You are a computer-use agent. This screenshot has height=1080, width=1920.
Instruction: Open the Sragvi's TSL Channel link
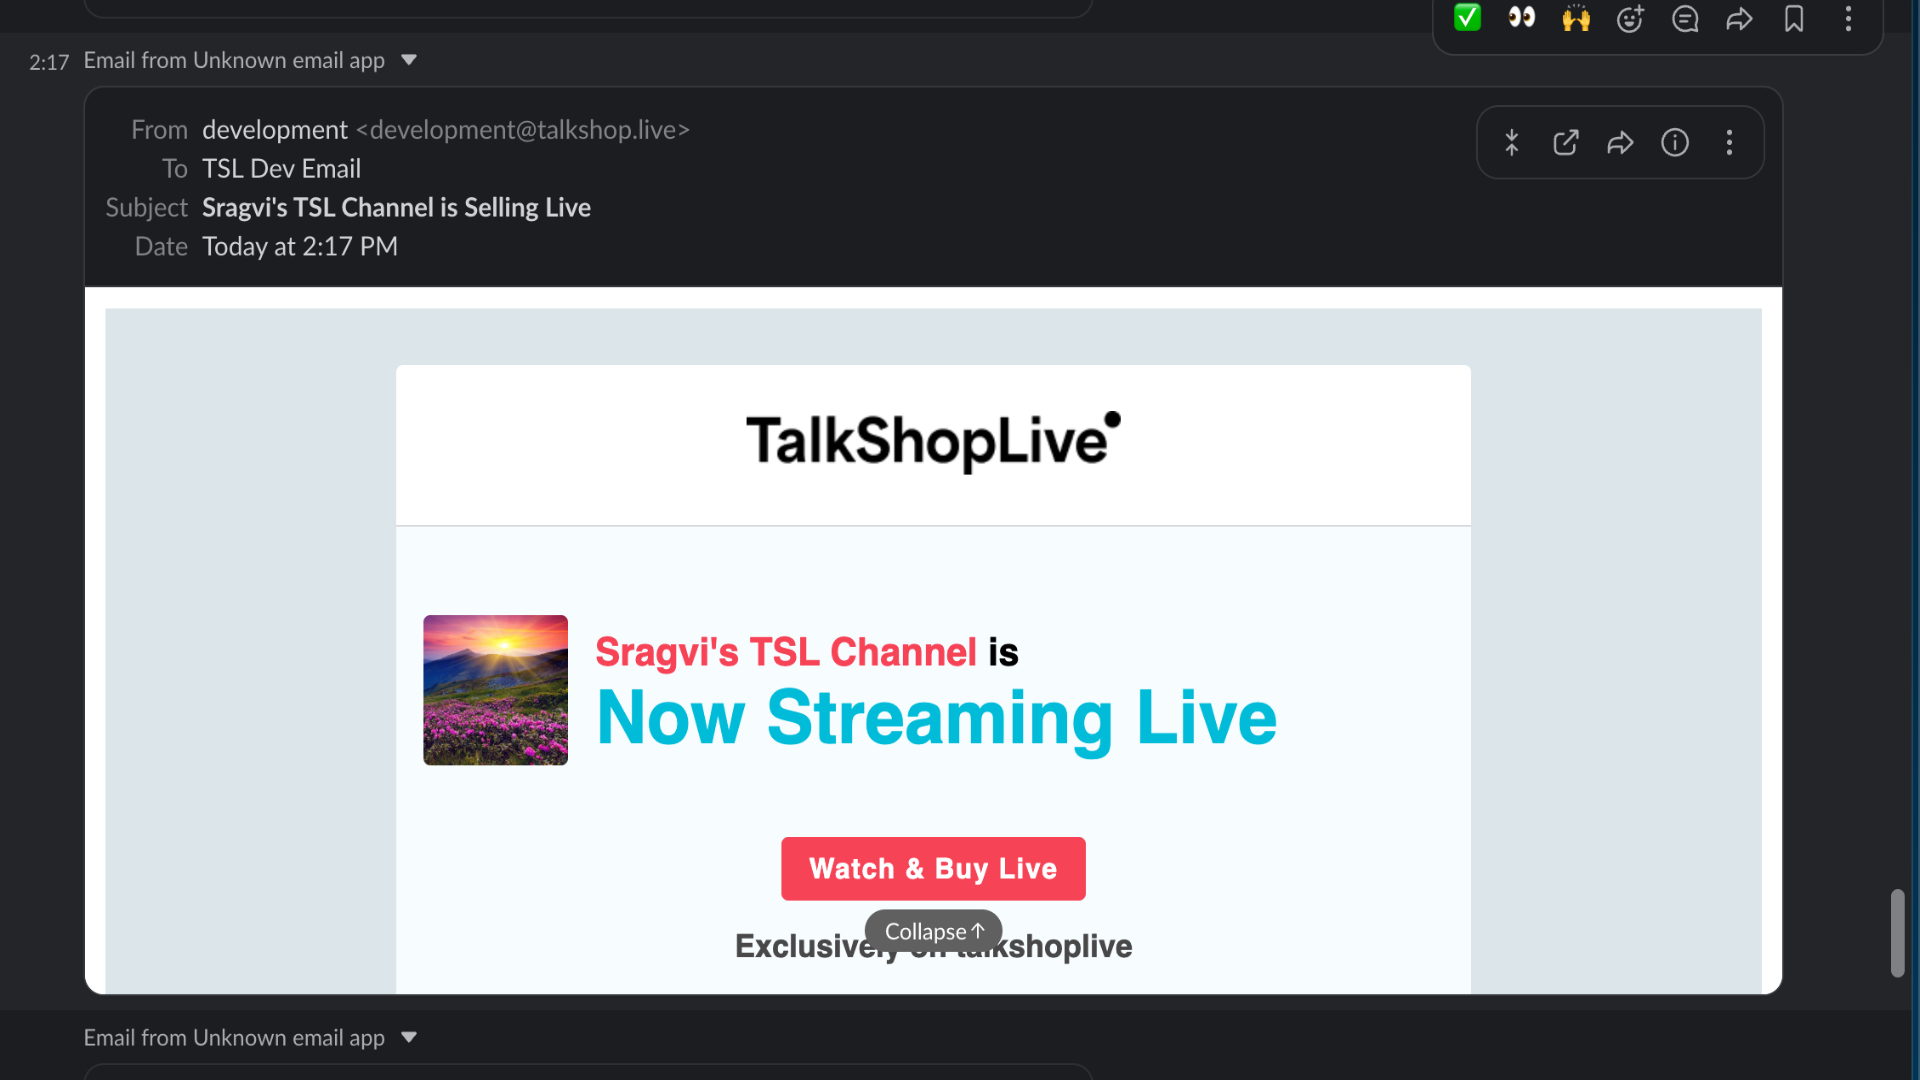[x=786, y=652]
